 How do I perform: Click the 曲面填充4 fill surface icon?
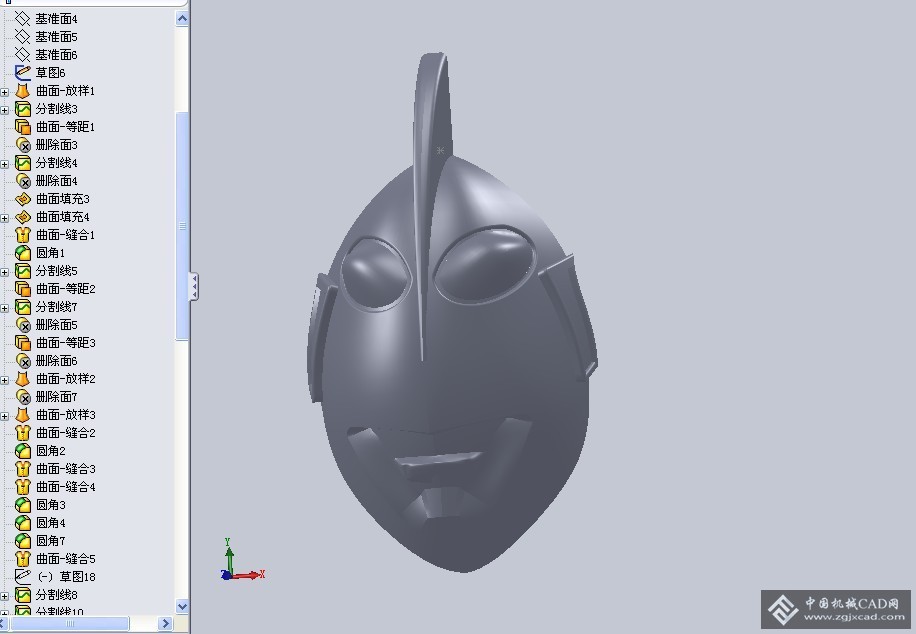pyautogui.click(x=22, y=217)
